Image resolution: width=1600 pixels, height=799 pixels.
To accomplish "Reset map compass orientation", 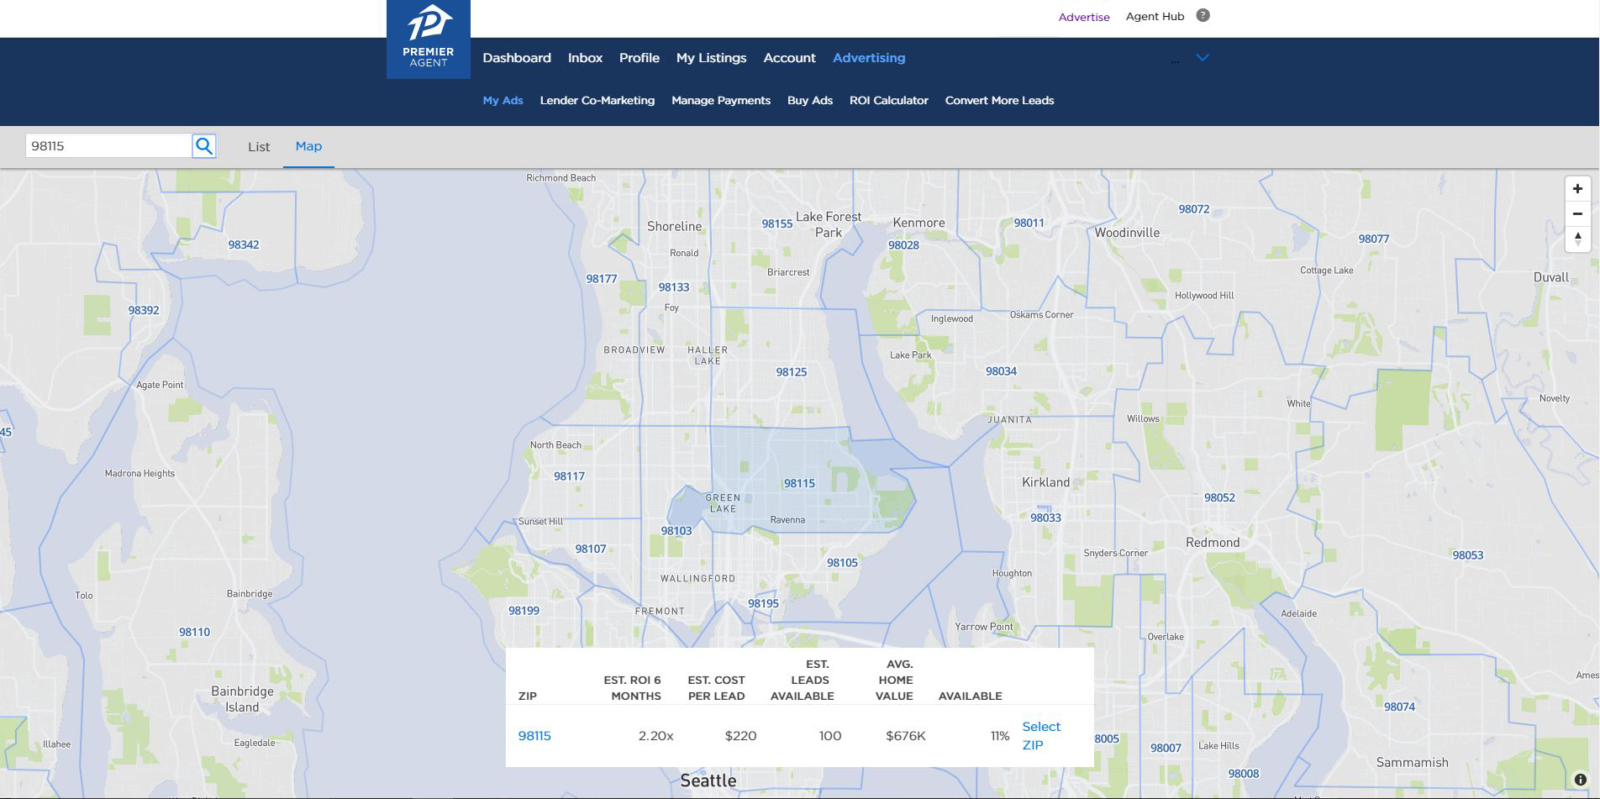I will [1578, 239].
